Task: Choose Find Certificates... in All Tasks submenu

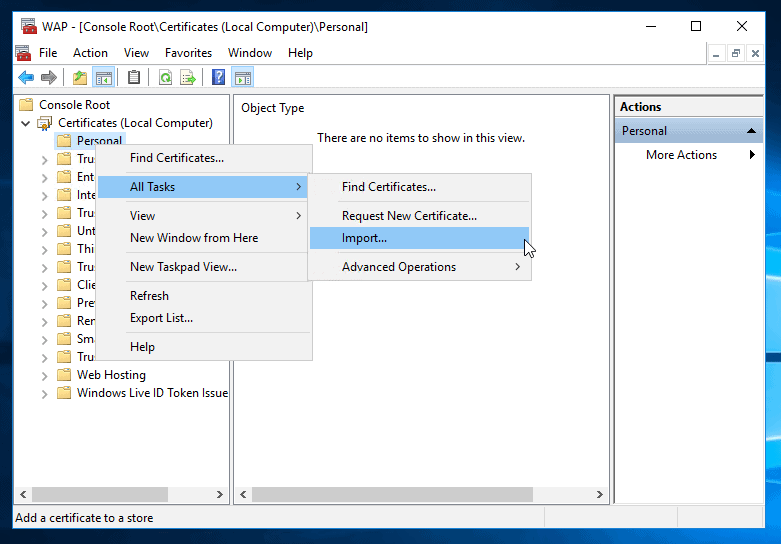Action: [419, 187]
